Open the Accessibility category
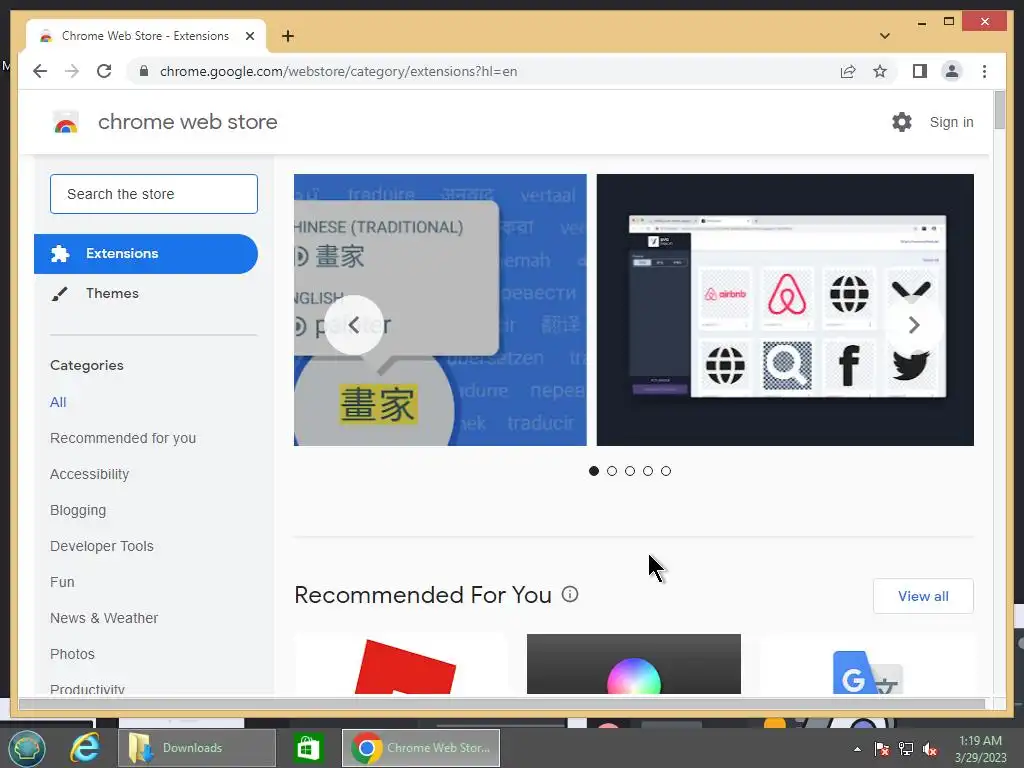 click(89, 474)
